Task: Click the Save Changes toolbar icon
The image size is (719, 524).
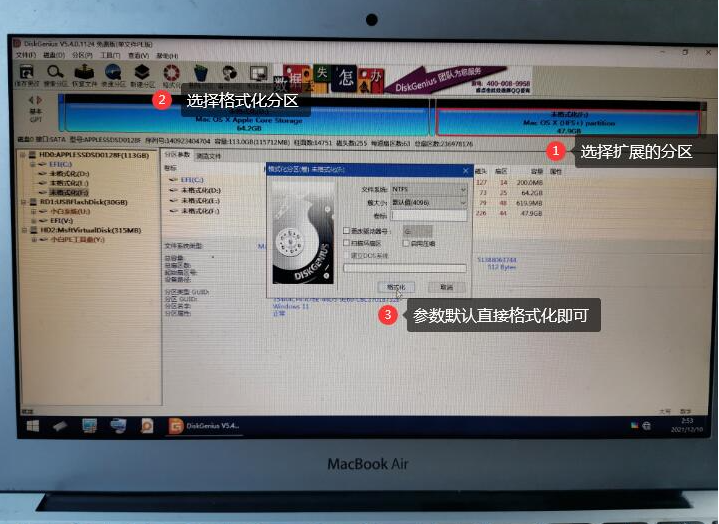Action: point(27,74)
